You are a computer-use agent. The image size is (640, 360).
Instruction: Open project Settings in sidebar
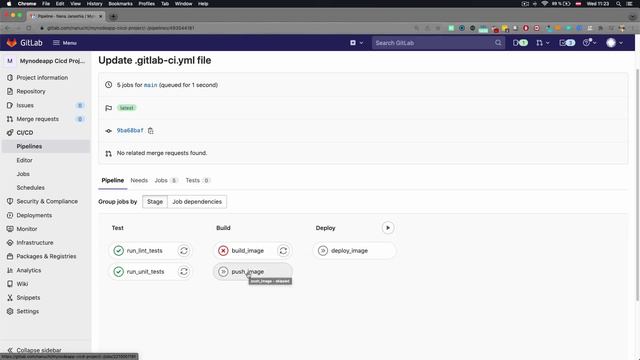tap(46, 311)
